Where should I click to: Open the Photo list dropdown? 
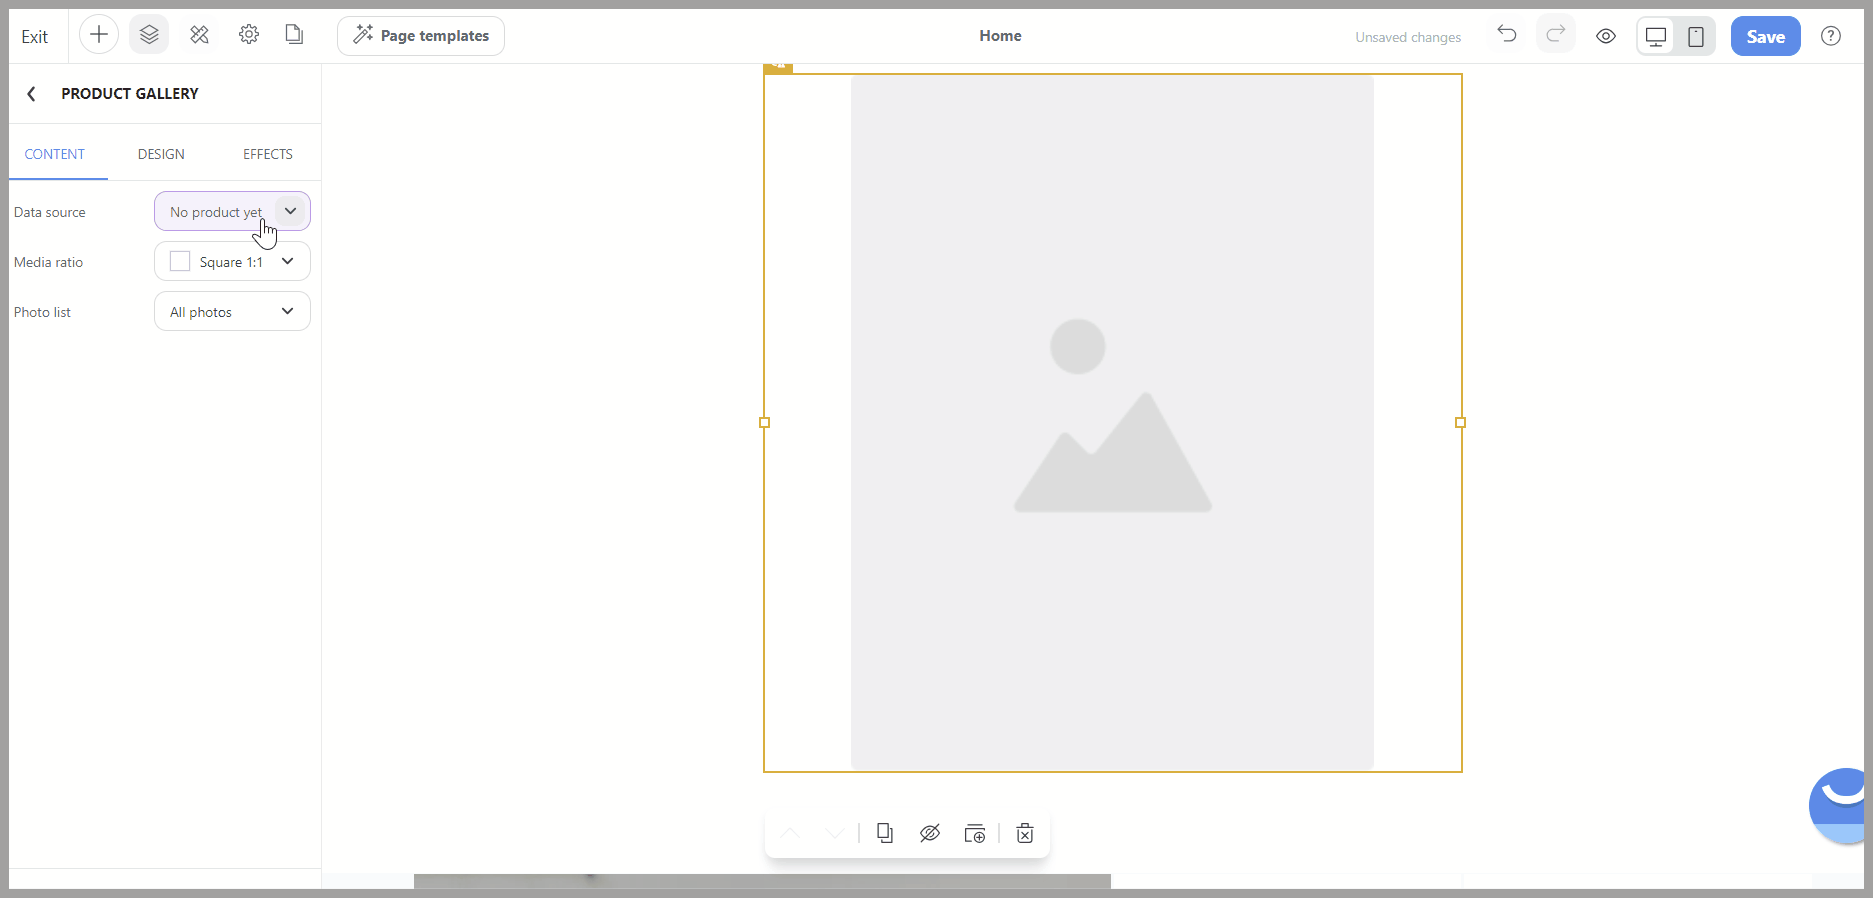[x=232, y=312]
